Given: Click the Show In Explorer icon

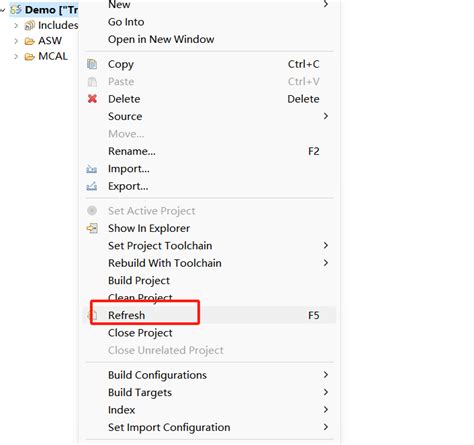Looking at the screenshot, I should 92,228.
